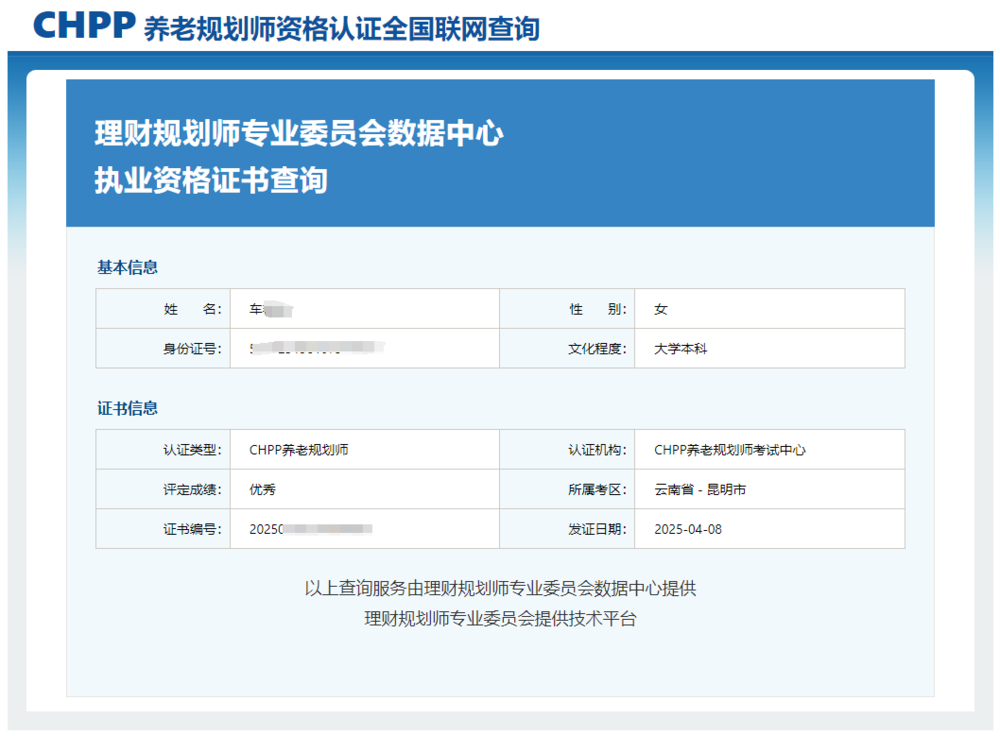The width and height of the screenshot is (1000, 736).
Task: Click the 以上查询服务由理财规划师专业委员会数据中心提供 footer text
Action: [500, 588]
